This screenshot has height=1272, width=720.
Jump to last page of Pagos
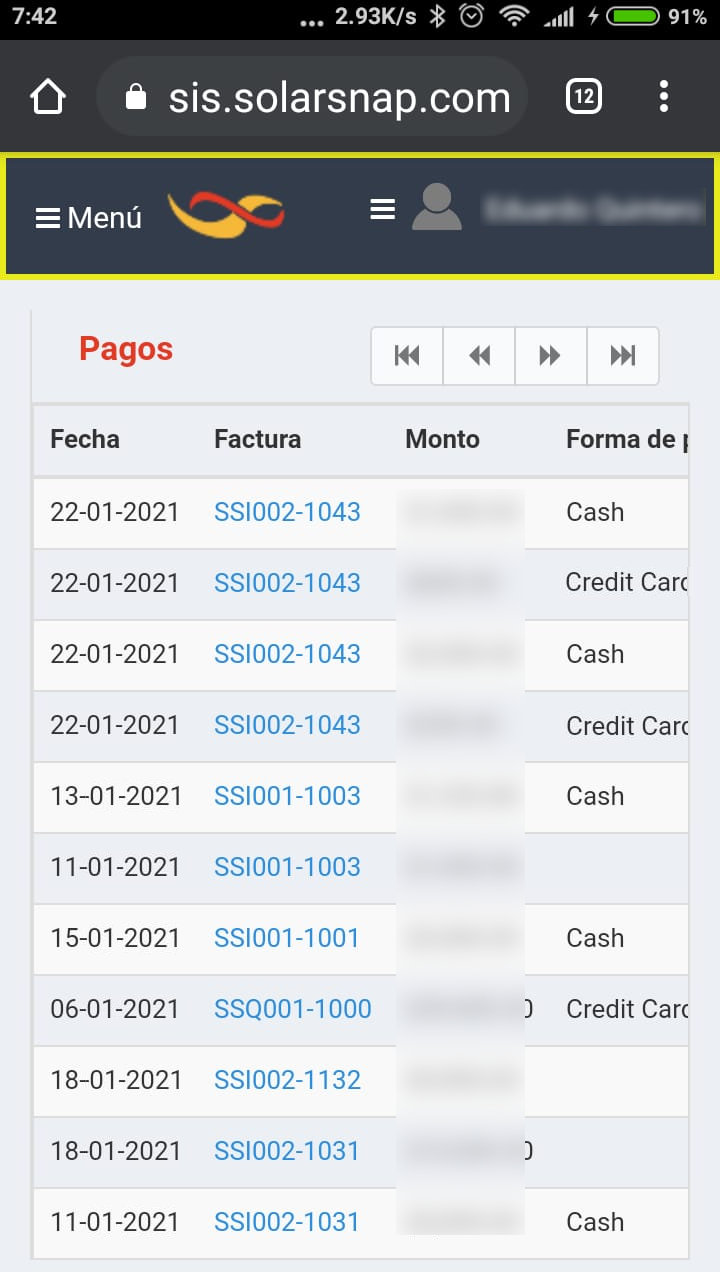tap(623, 356)
